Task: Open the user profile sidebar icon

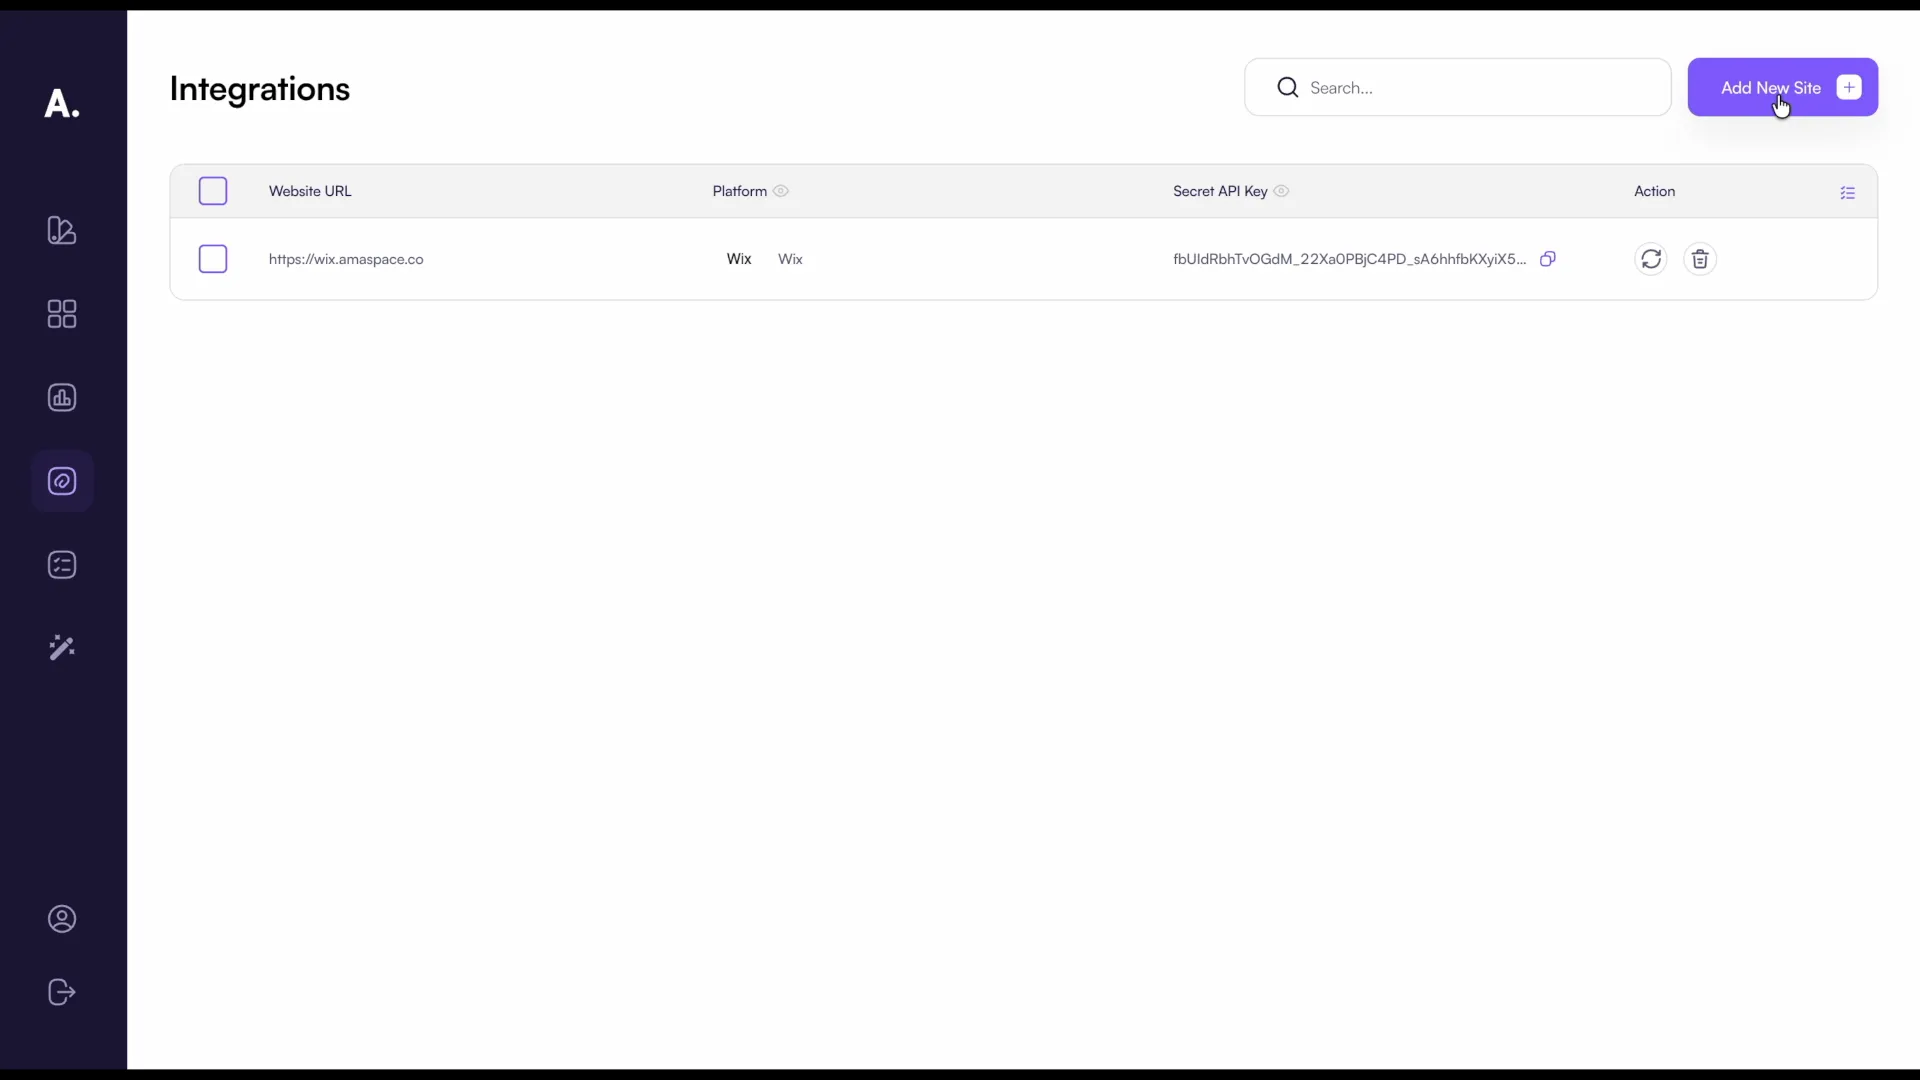Action: coord(62,919)
